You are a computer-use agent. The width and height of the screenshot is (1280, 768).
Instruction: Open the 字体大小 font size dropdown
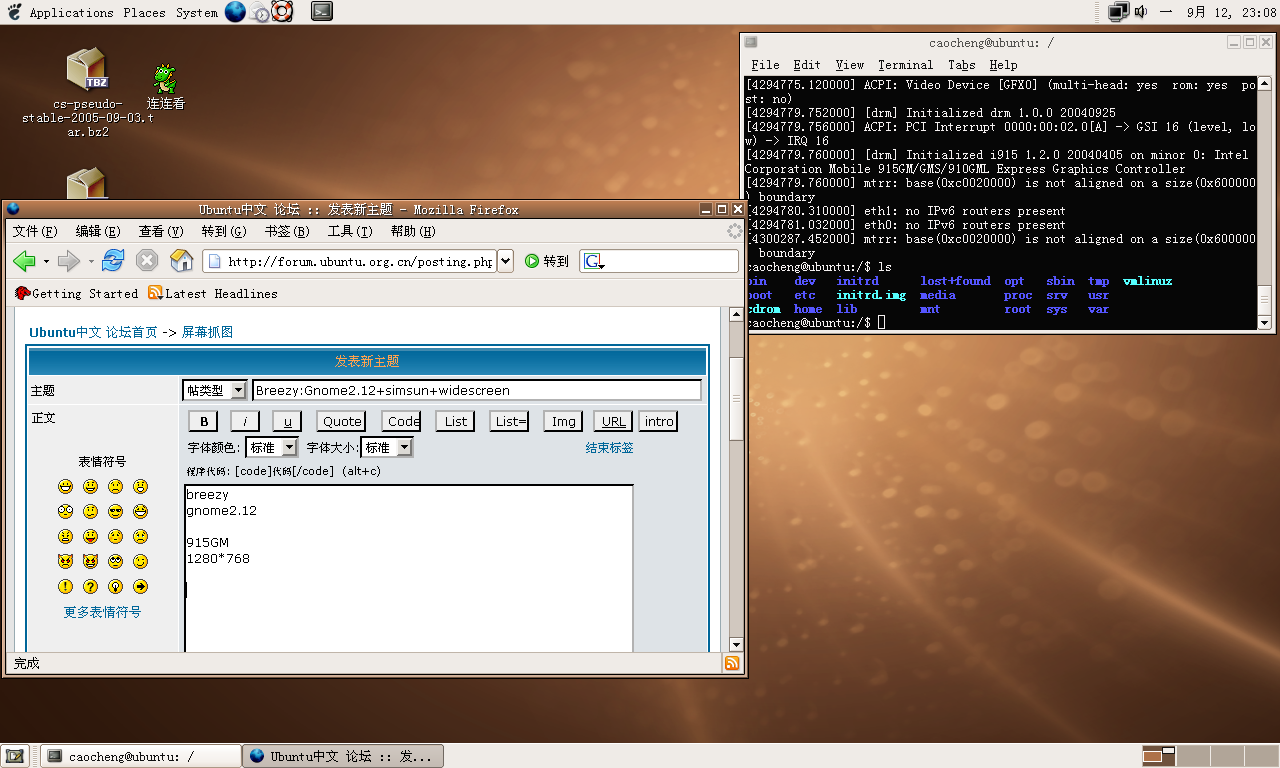pyautogui.click(x=386, y=447)
